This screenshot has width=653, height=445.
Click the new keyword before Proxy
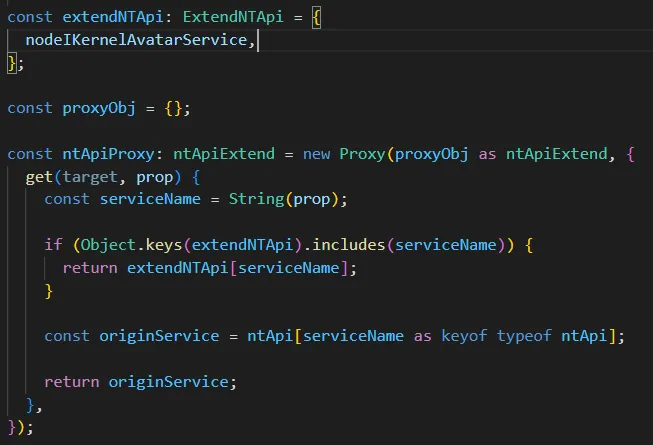point(316,153)
